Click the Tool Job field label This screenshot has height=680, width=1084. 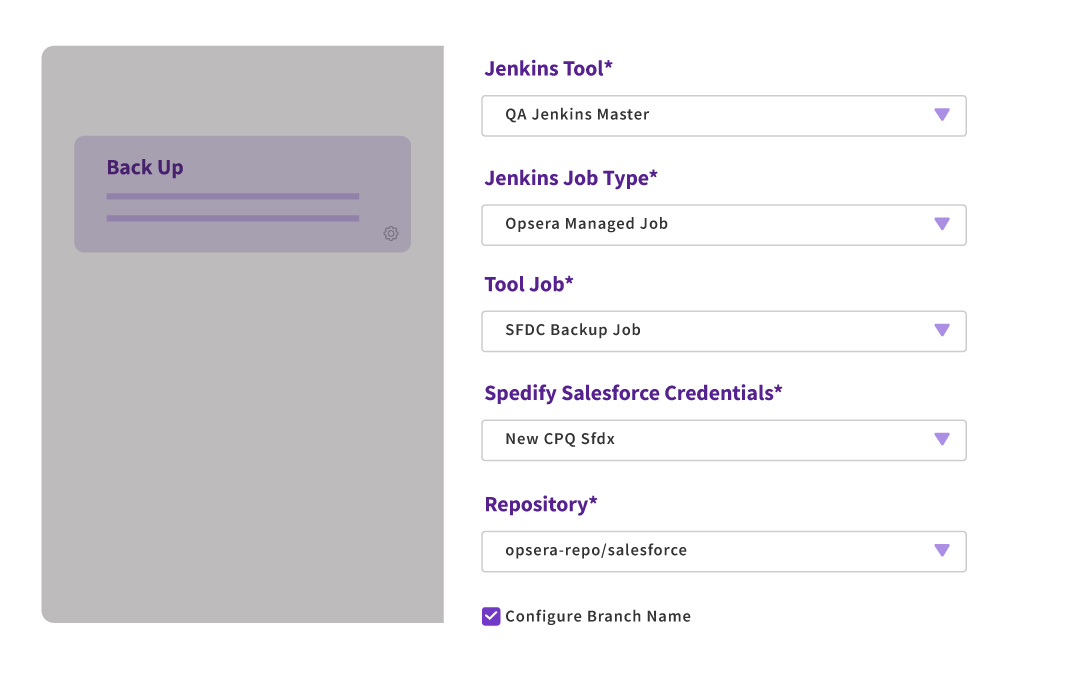(529, 284)
